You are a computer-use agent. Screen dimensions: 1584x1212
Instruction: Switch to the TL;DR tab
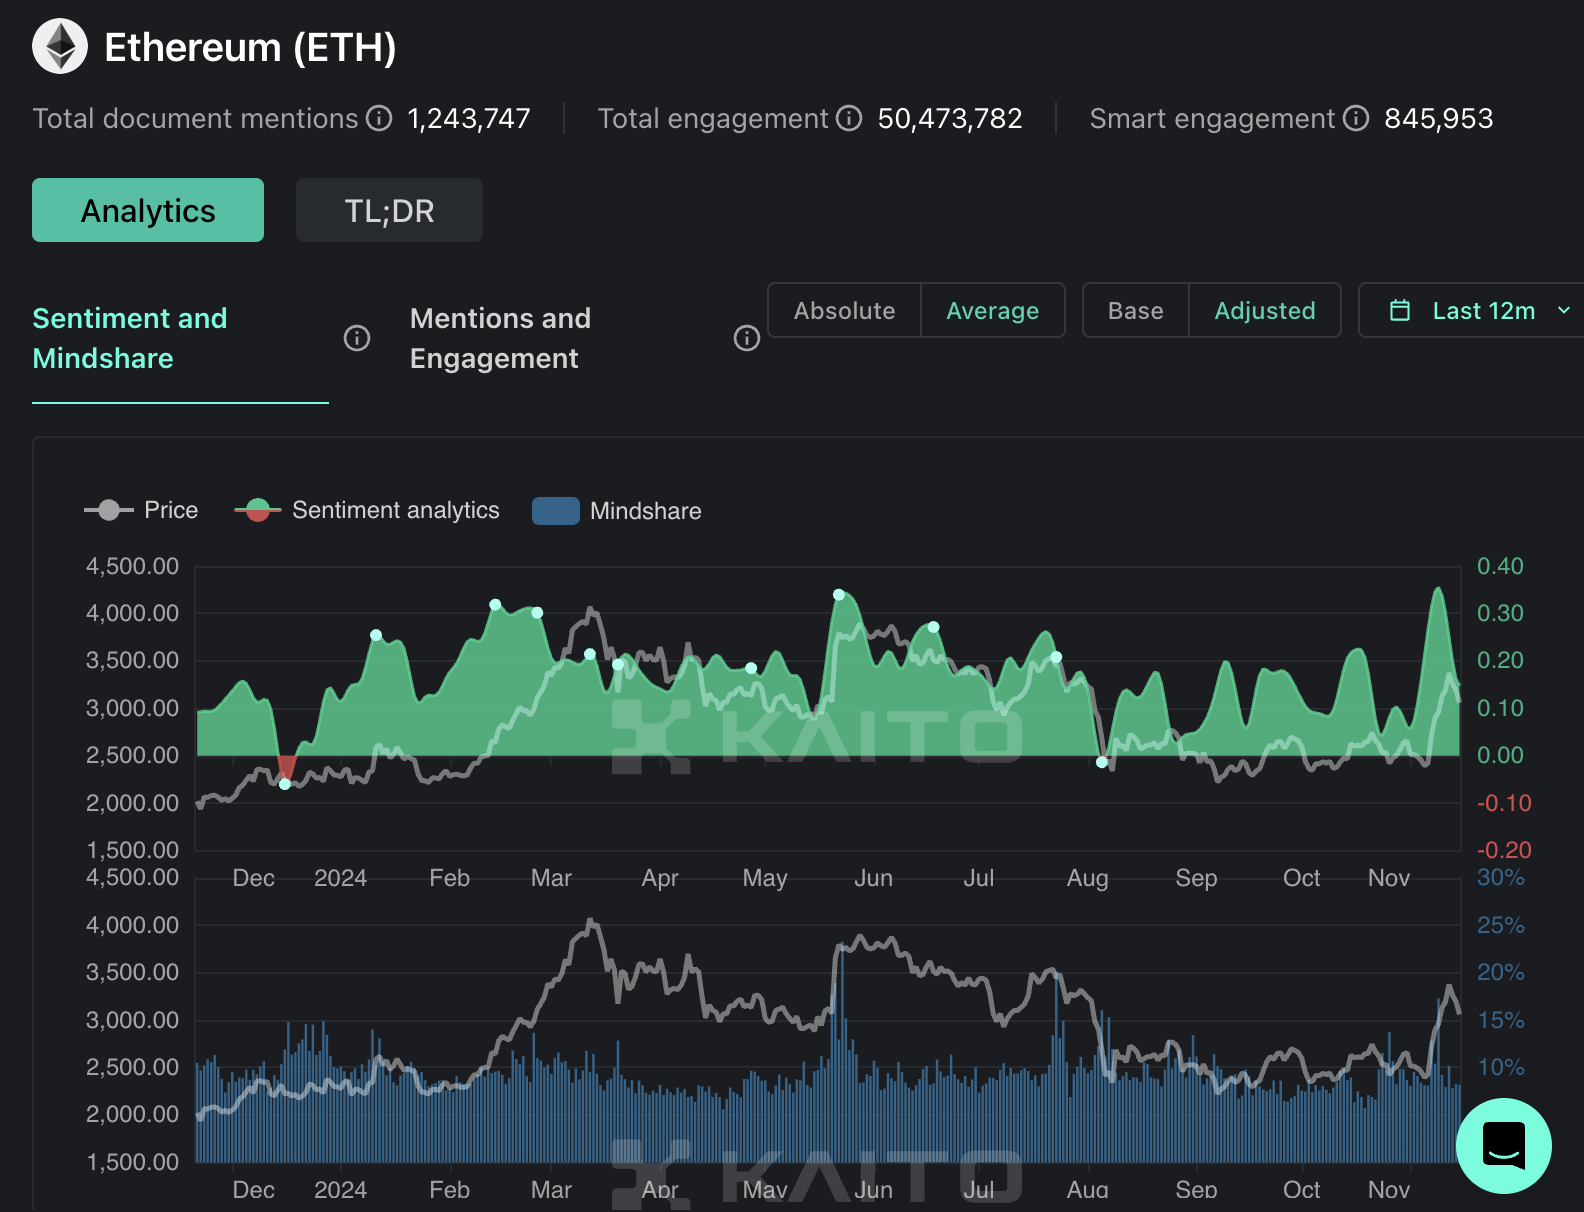click(x=389, y=210)
